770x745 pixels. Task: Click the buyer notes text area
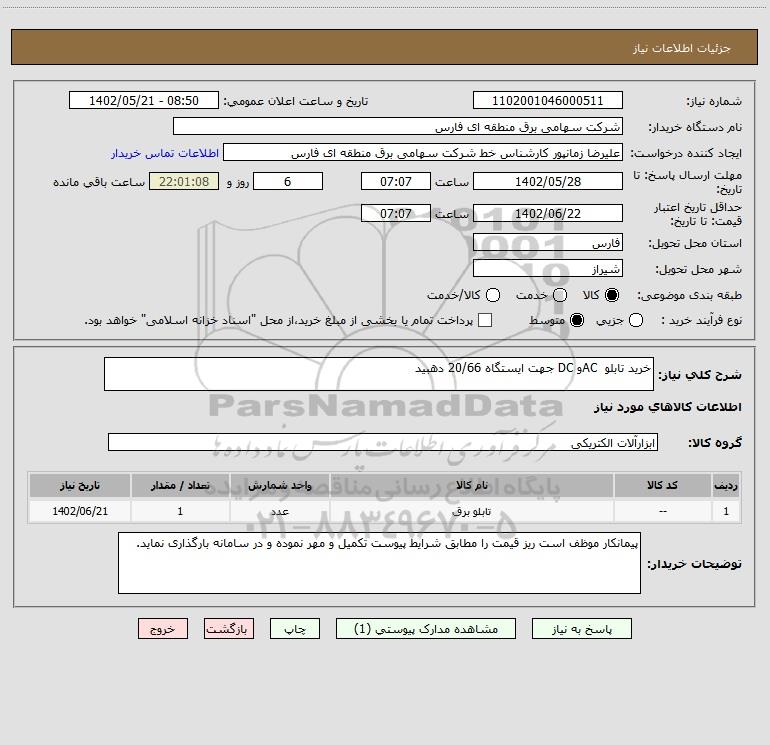379,563
